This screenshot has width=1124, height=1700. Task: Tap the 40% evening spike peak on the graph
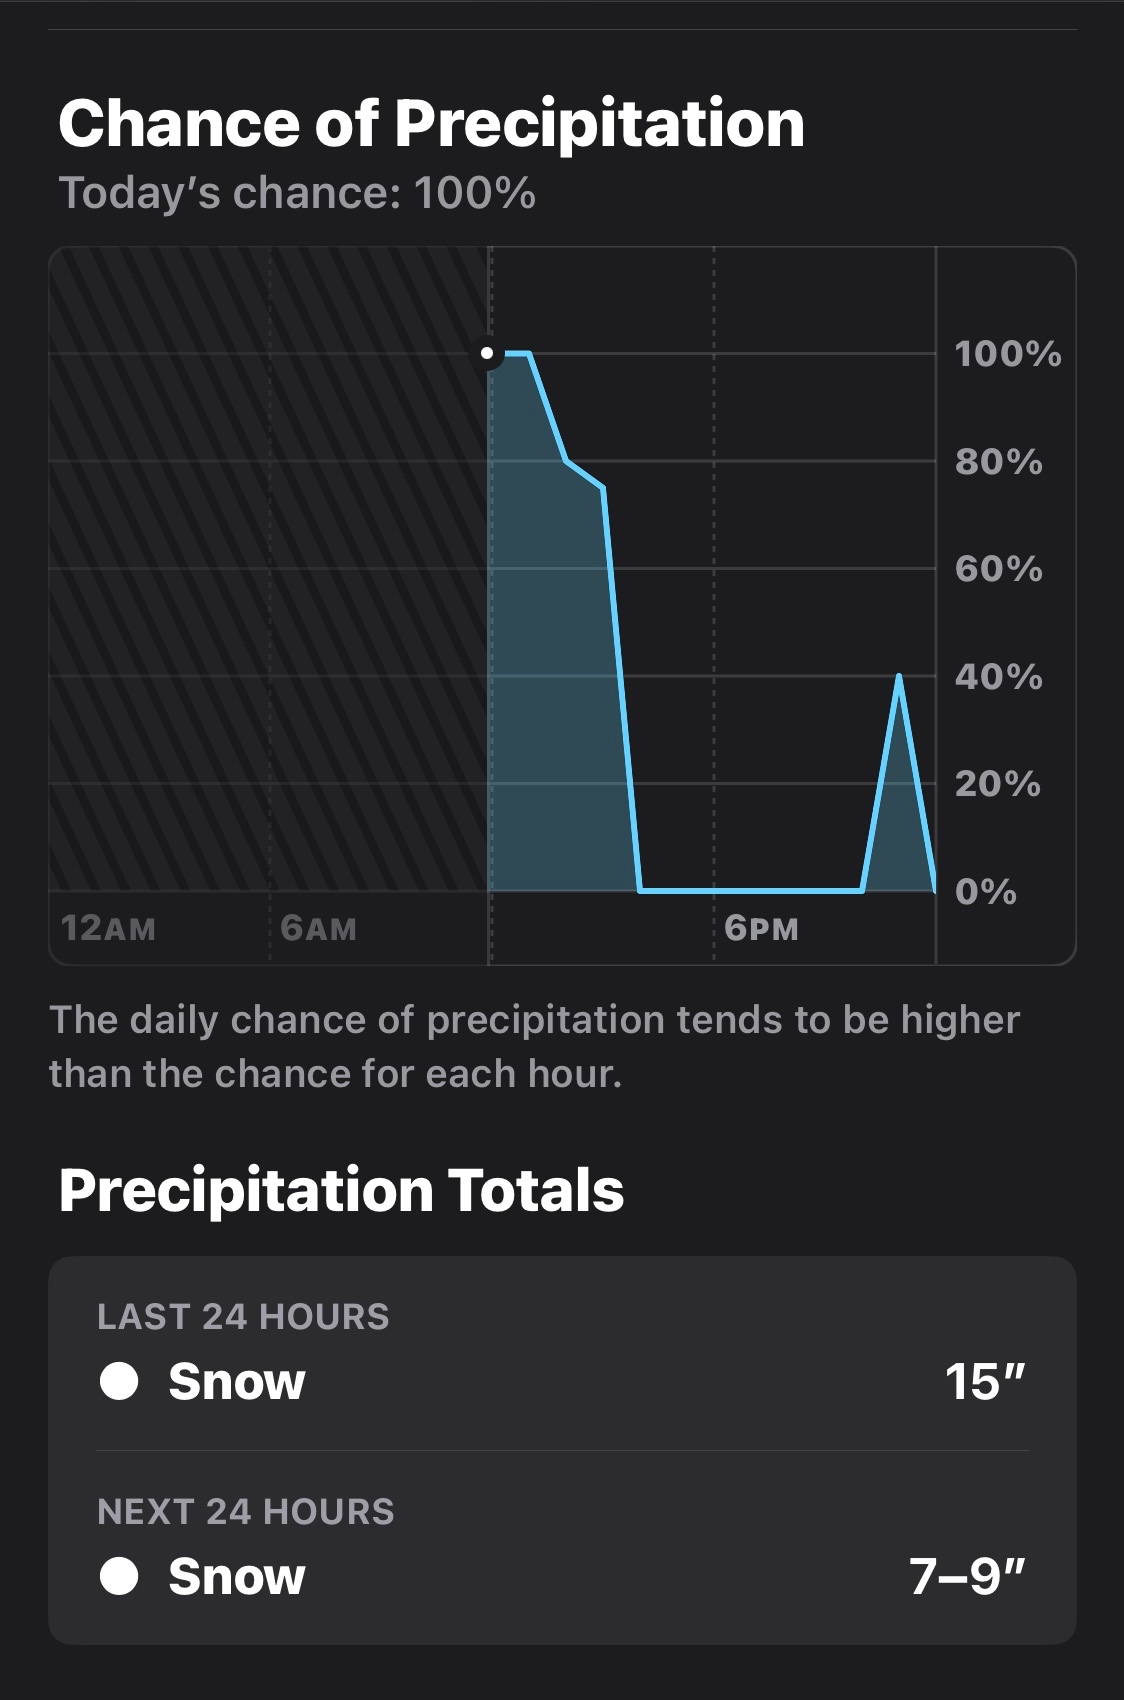899,677
